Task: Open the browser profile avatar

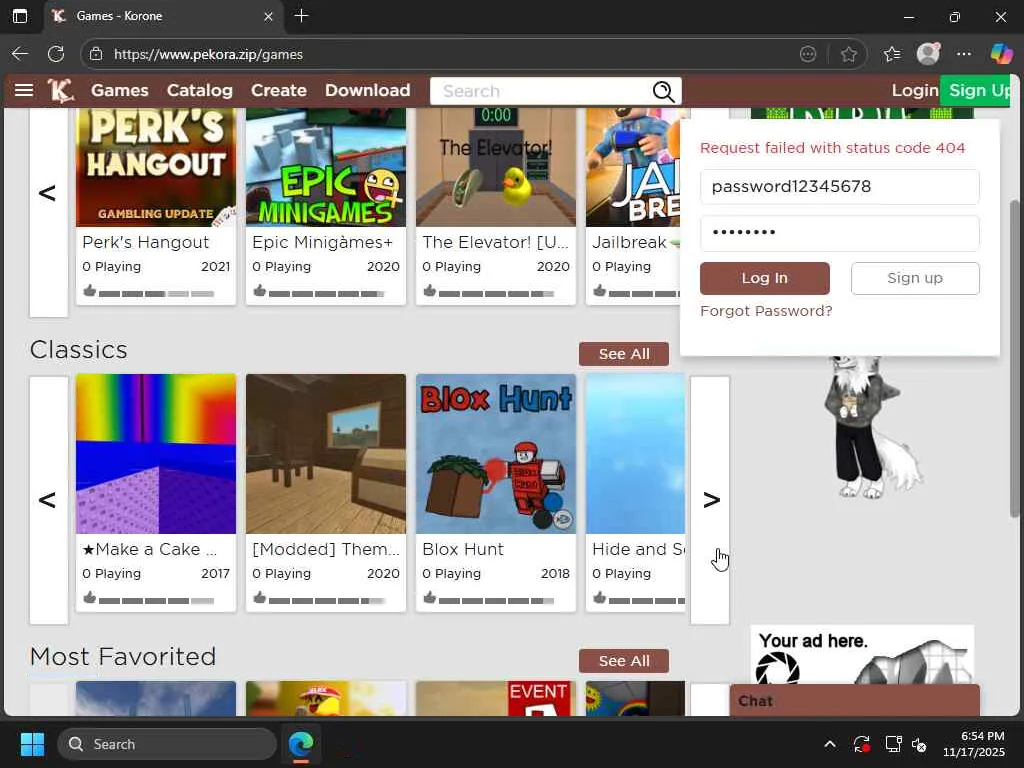Action: (928, 54)
